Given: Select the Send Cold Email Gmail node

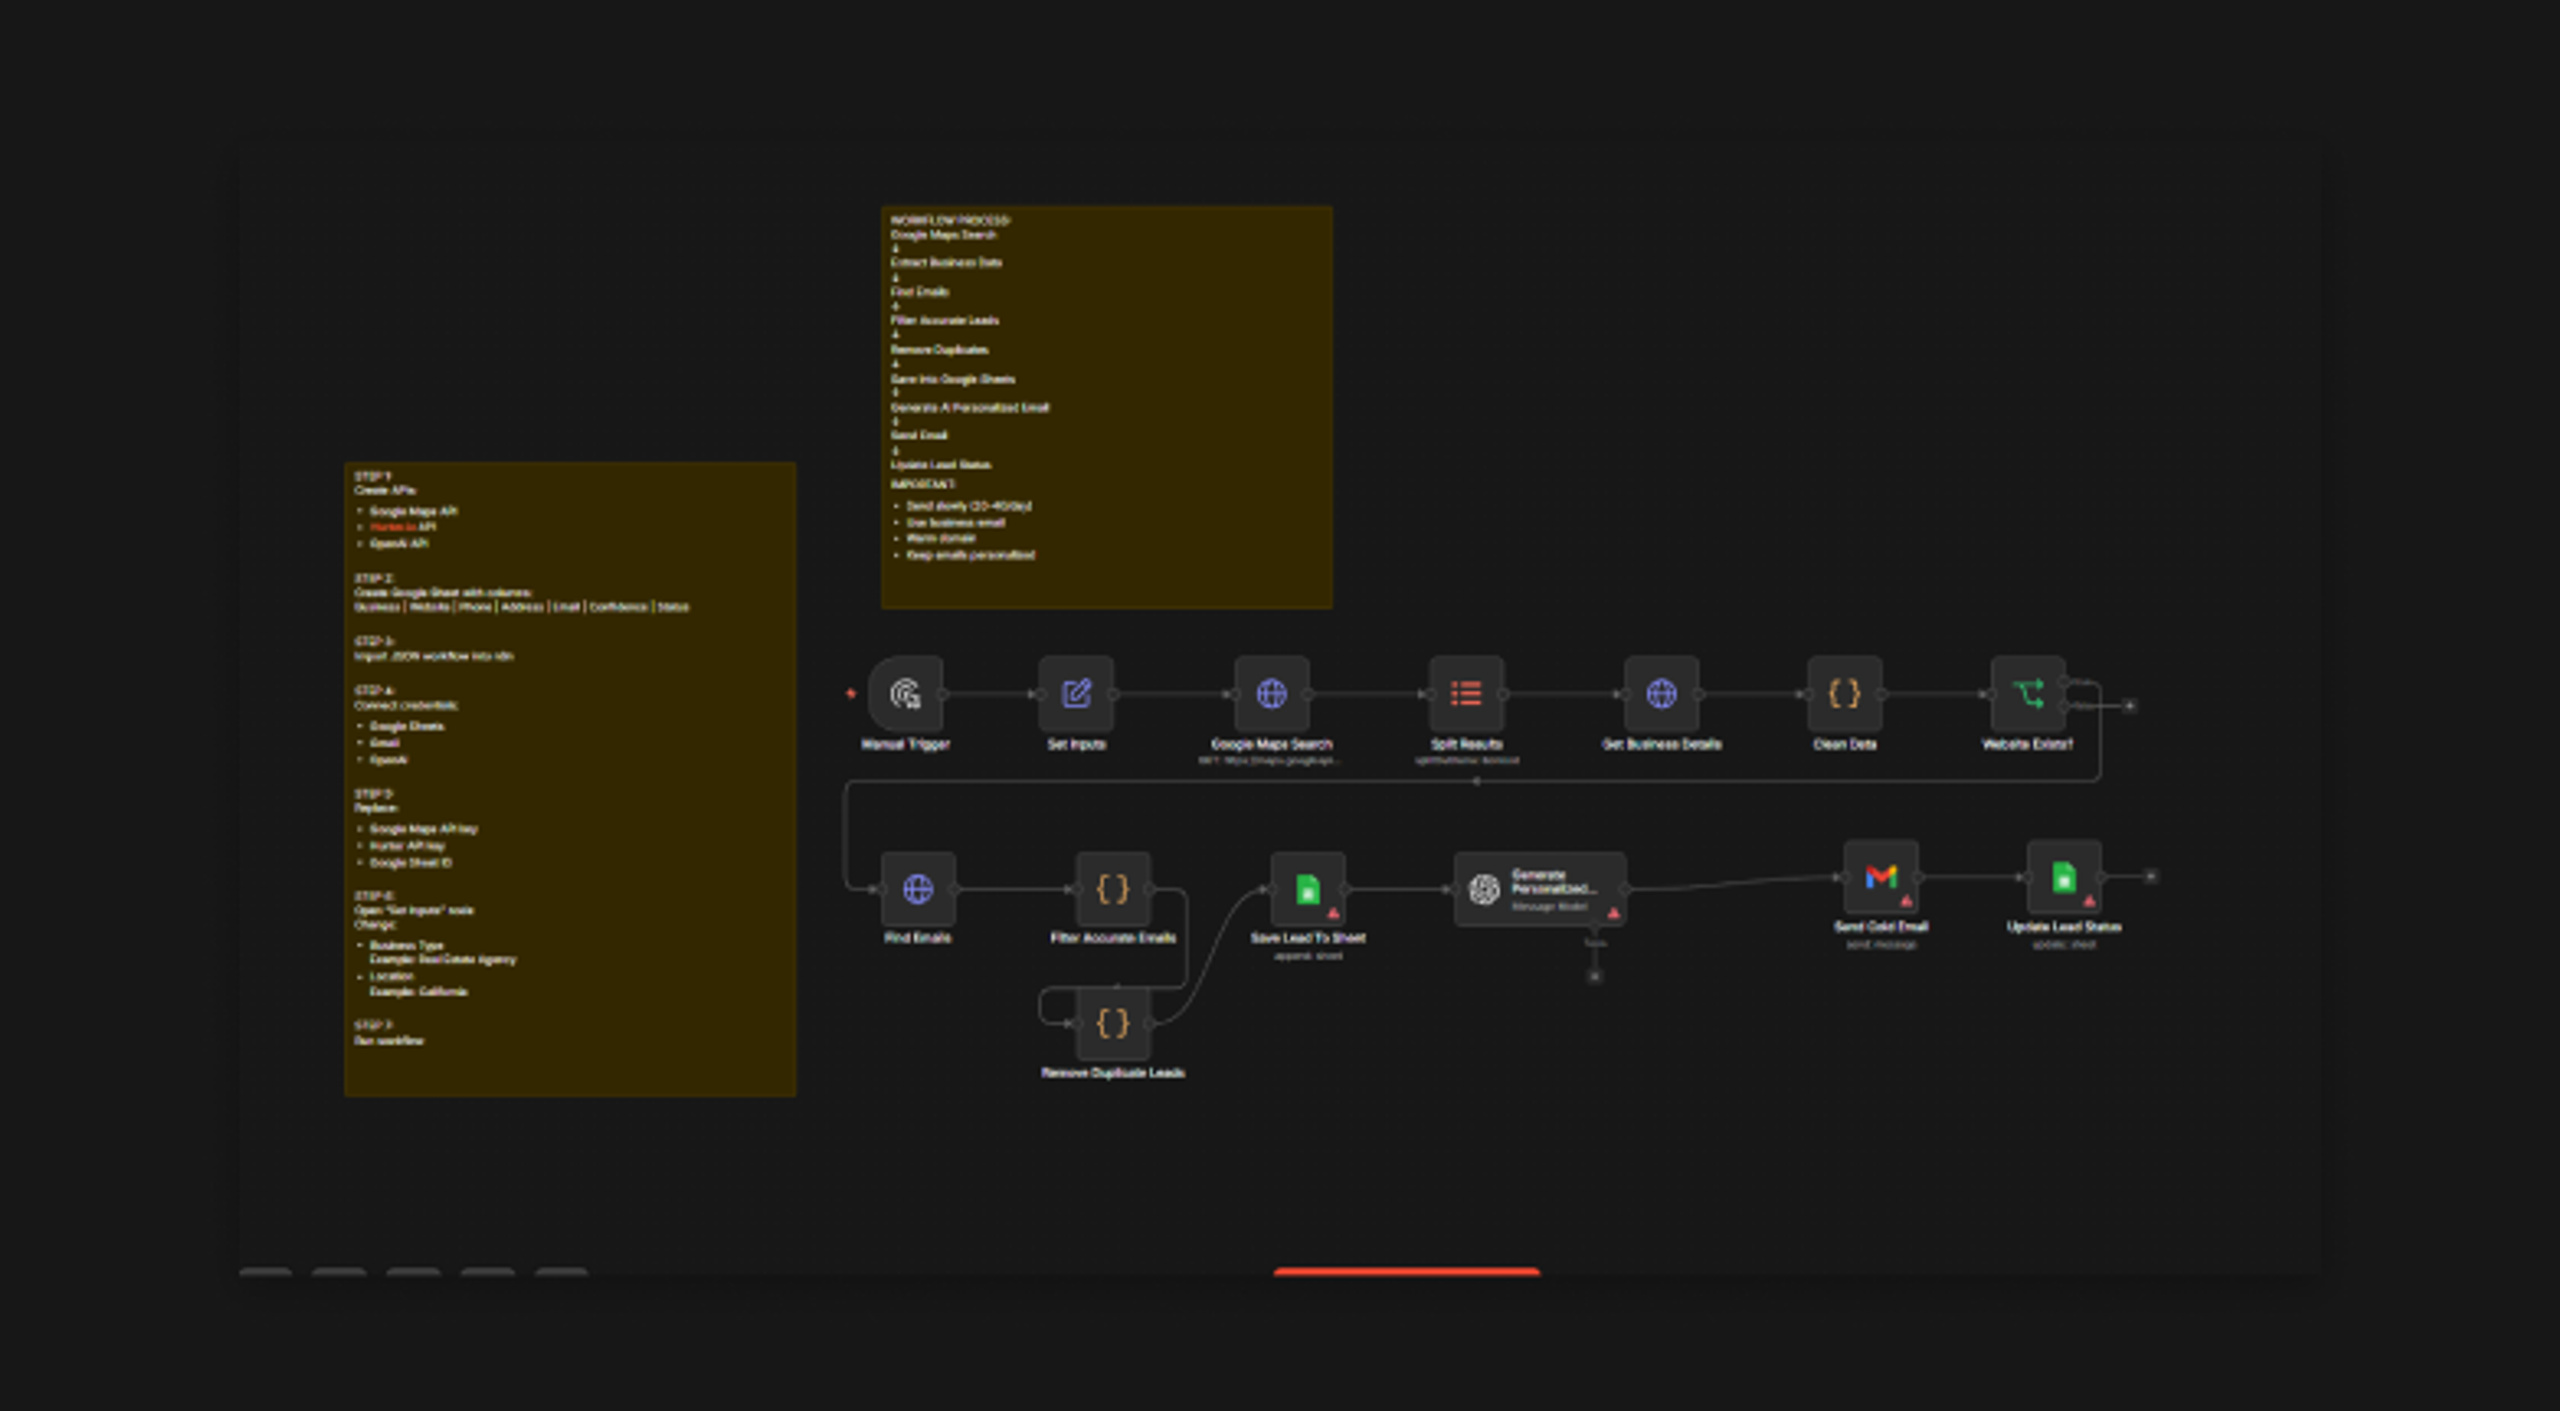Looking at the screenshot, I should point(1881,877).
